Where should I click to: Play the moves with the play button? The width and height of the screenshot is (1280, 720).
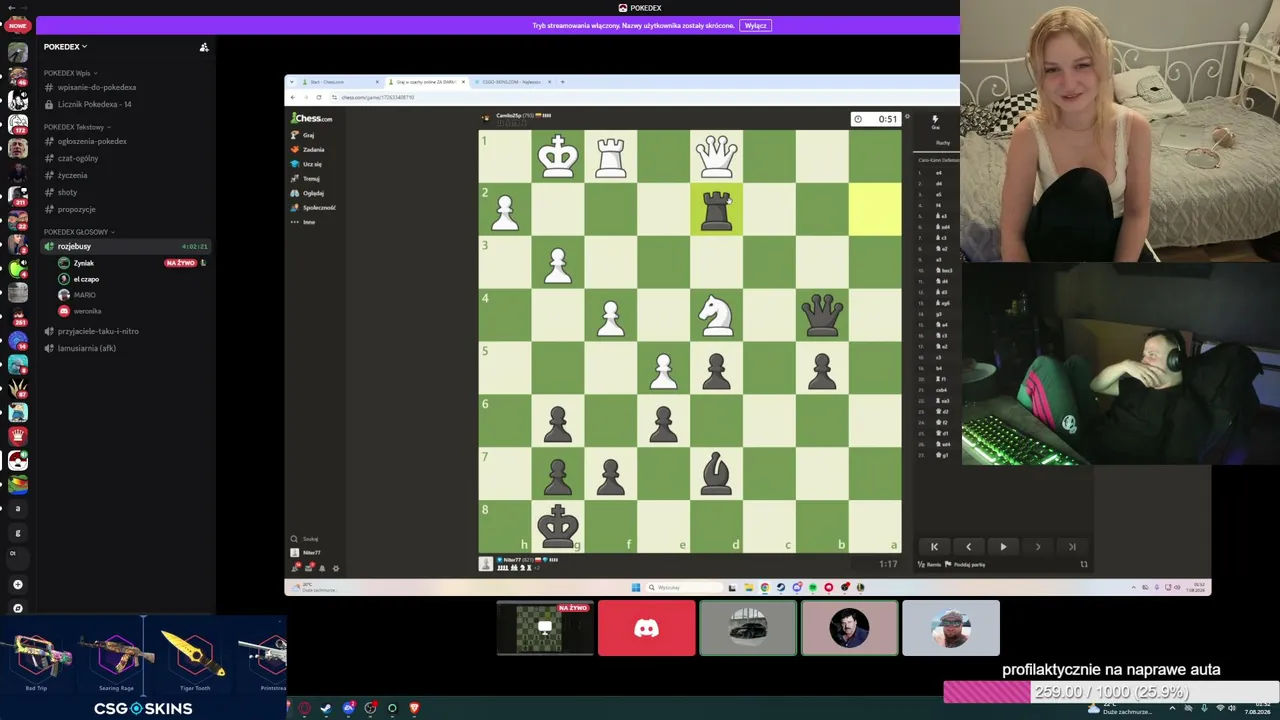[1003, 547]
